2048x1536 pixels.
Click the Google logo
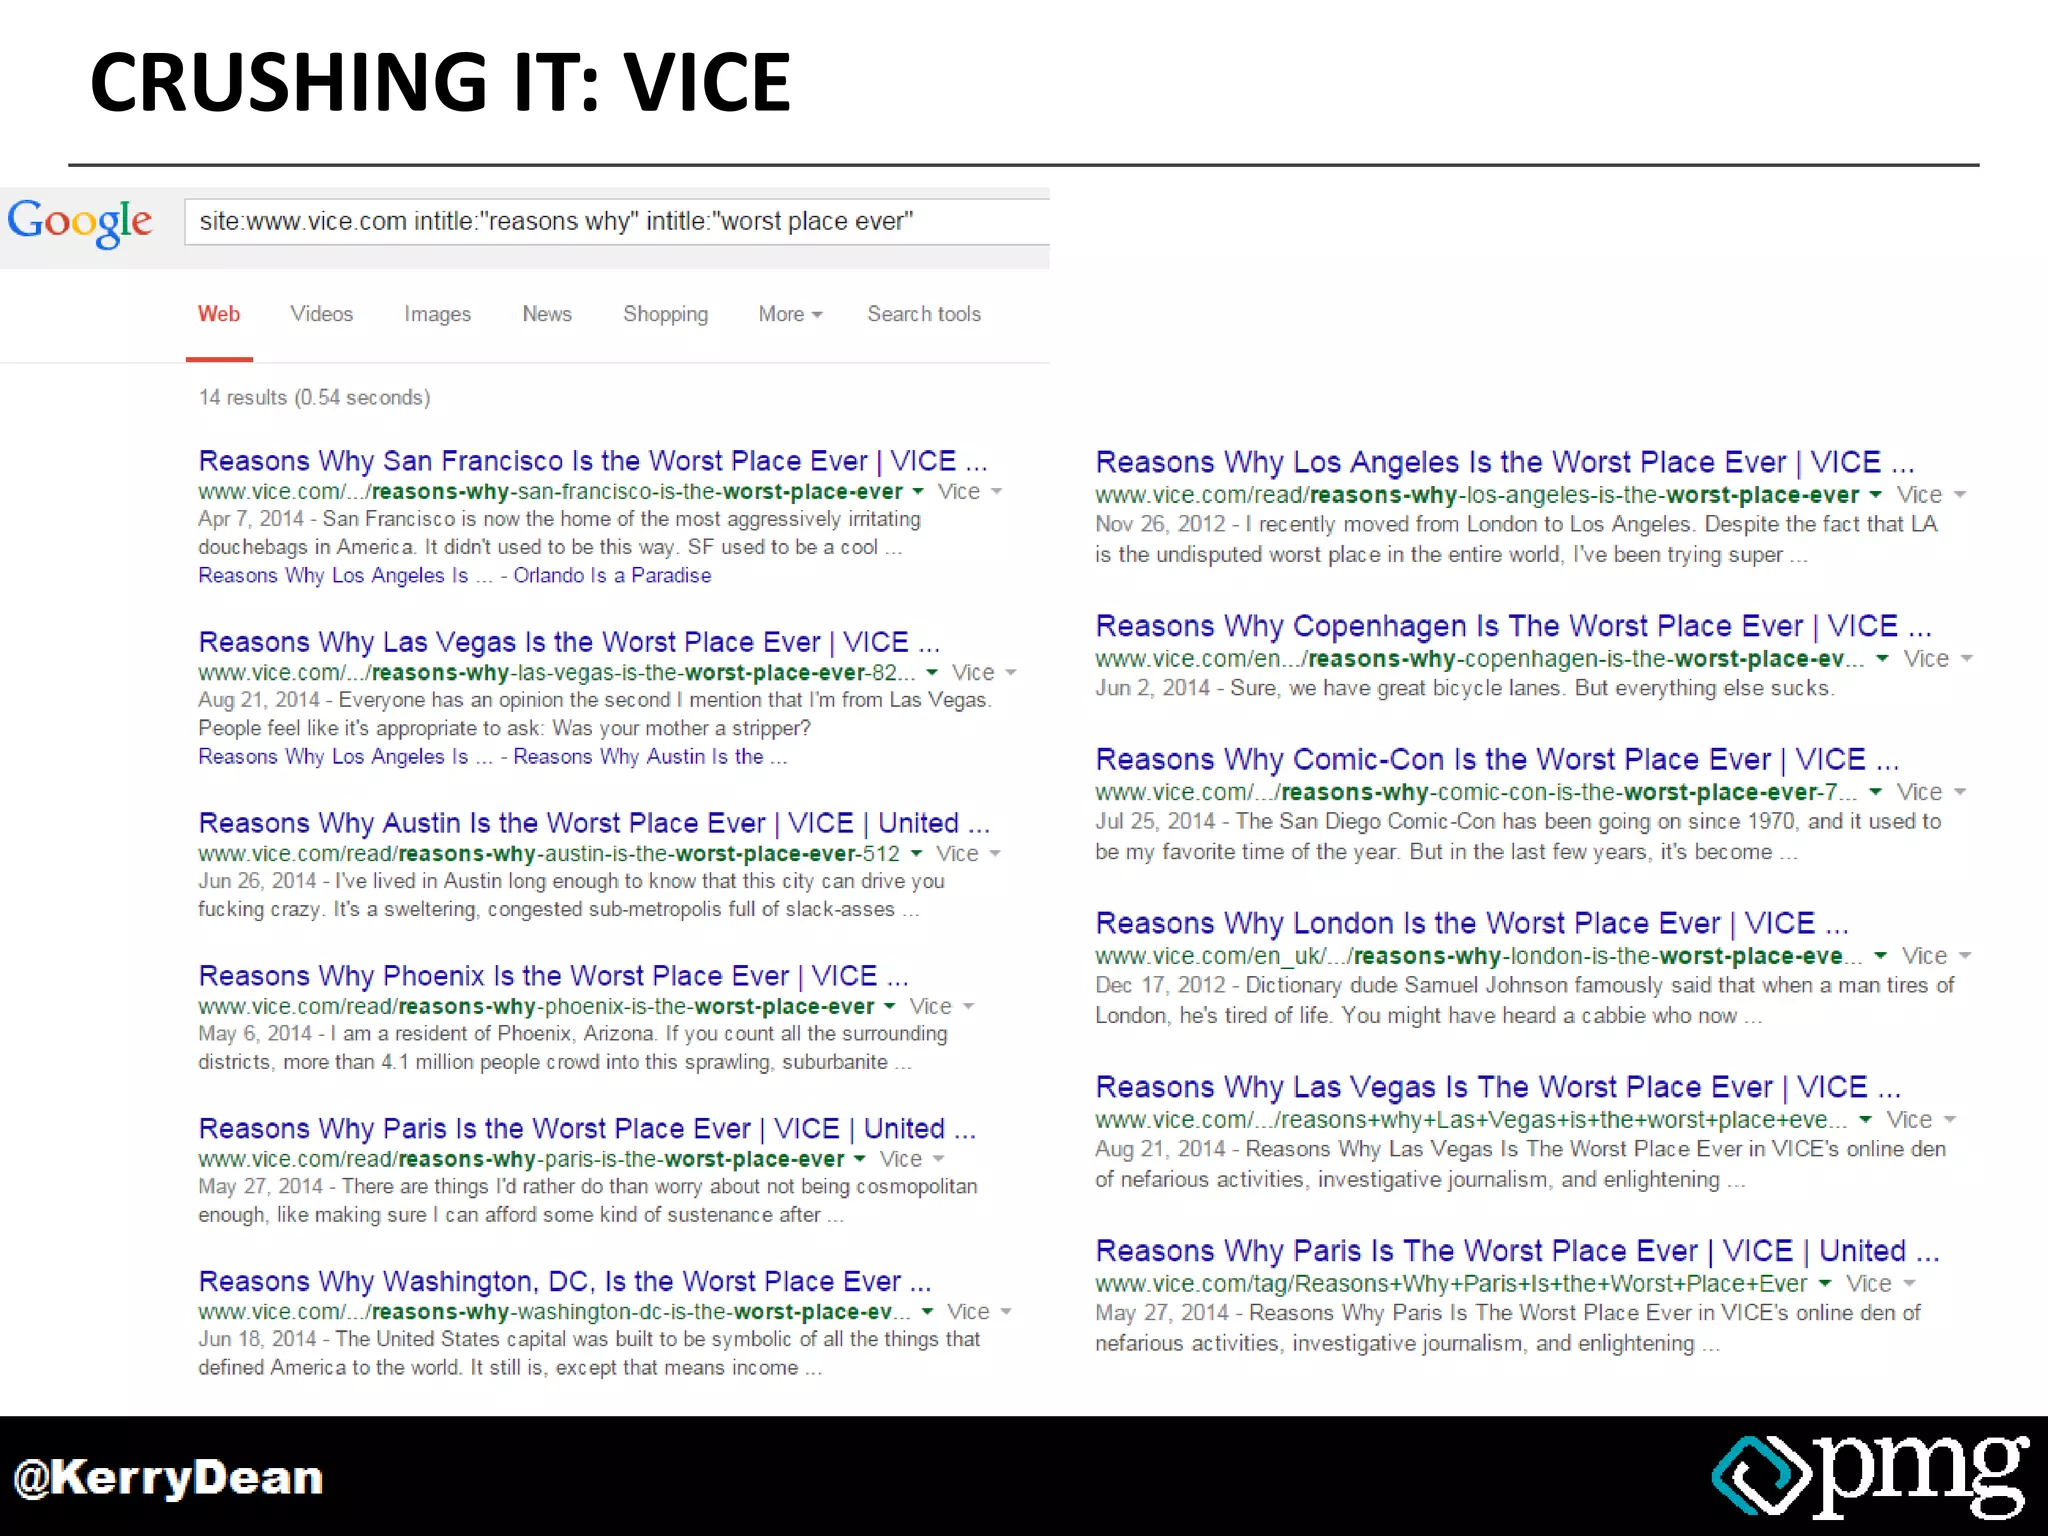(x=80, y=222)
